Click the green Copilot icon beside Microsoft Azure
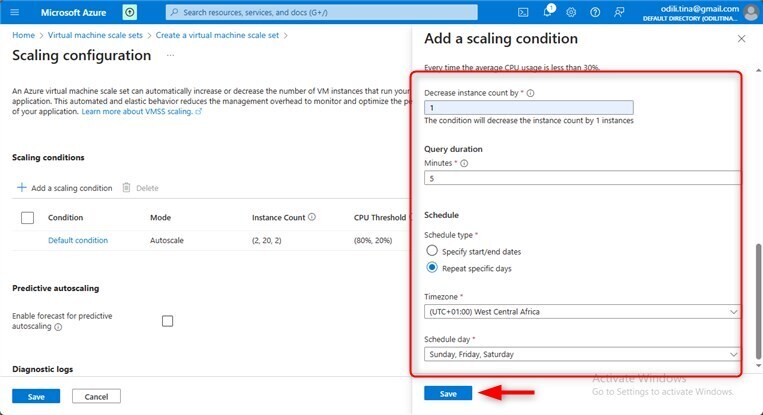This screenshot has height=415, width=763. pos(130,12)
